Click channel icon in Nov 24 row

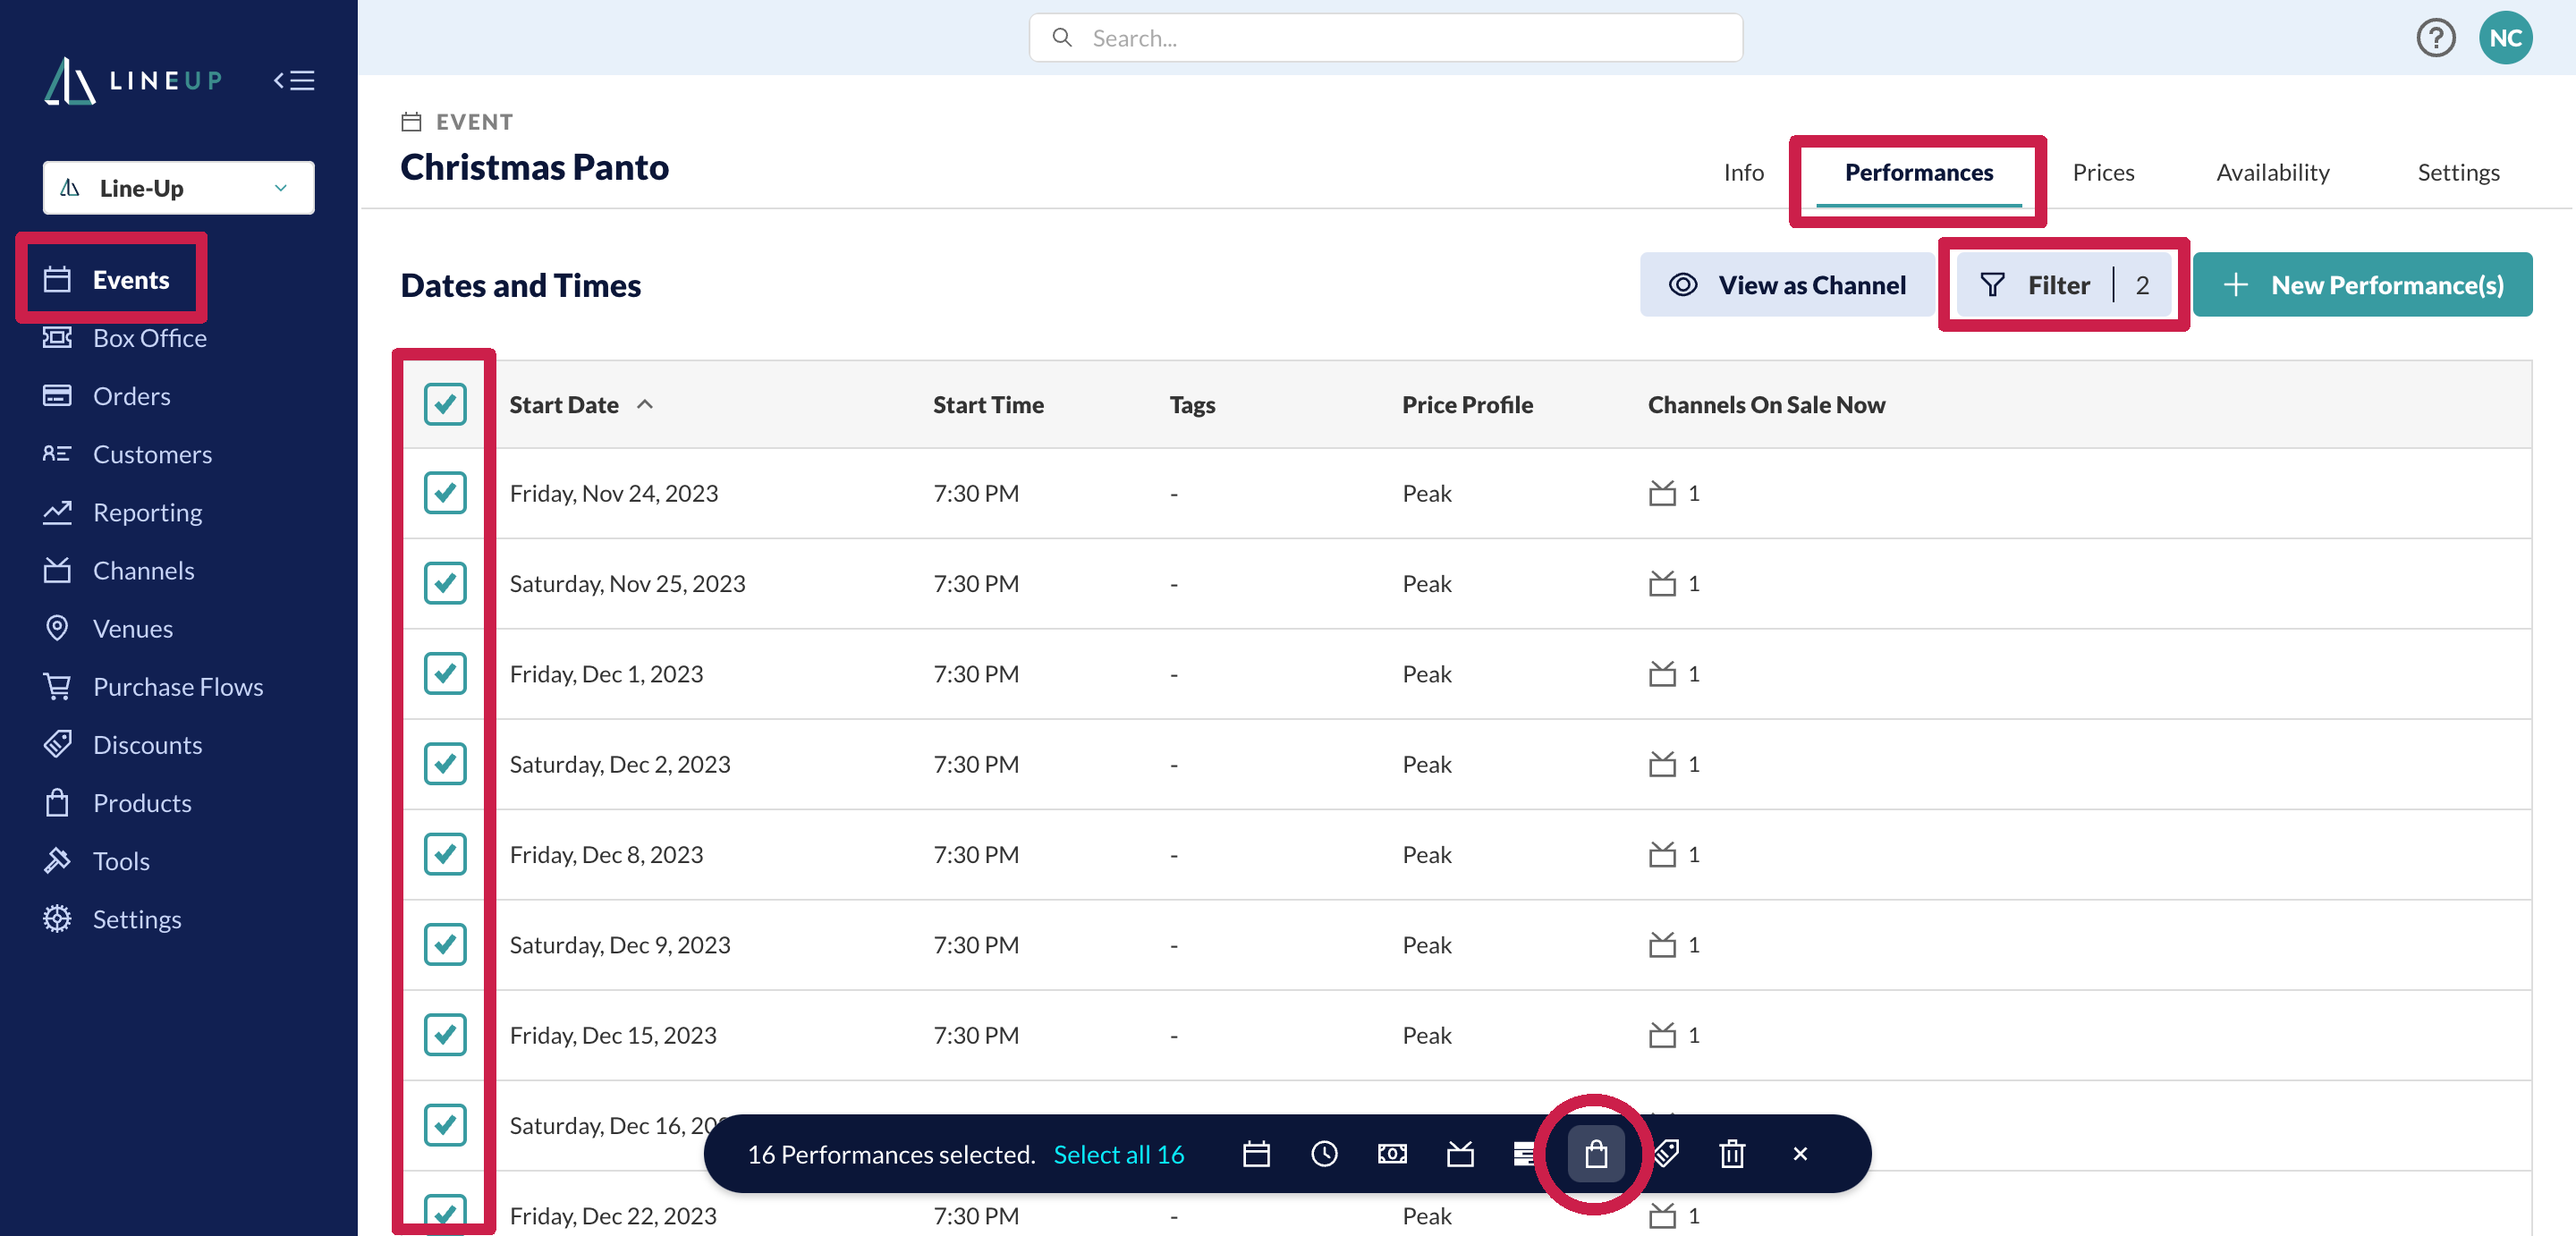[x=1662, y=493]
